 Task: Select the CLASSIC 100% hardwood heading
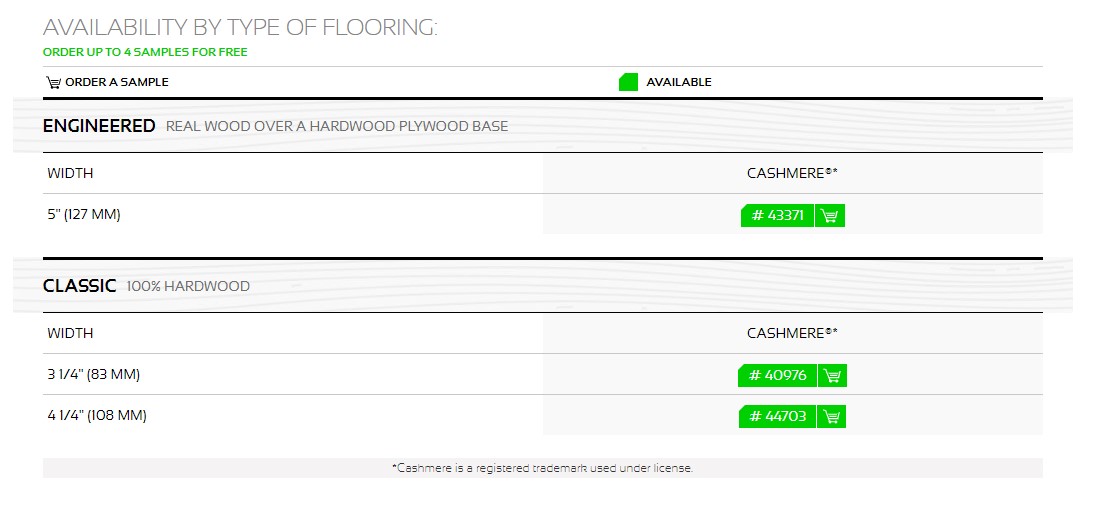146,286
